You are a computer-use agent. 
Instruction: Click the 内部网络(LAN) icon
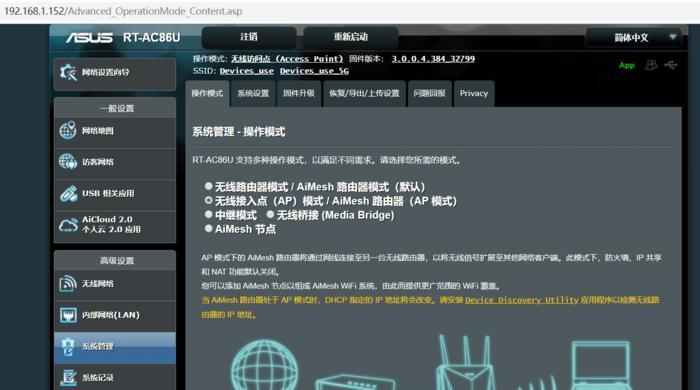[x=68, y=315]
